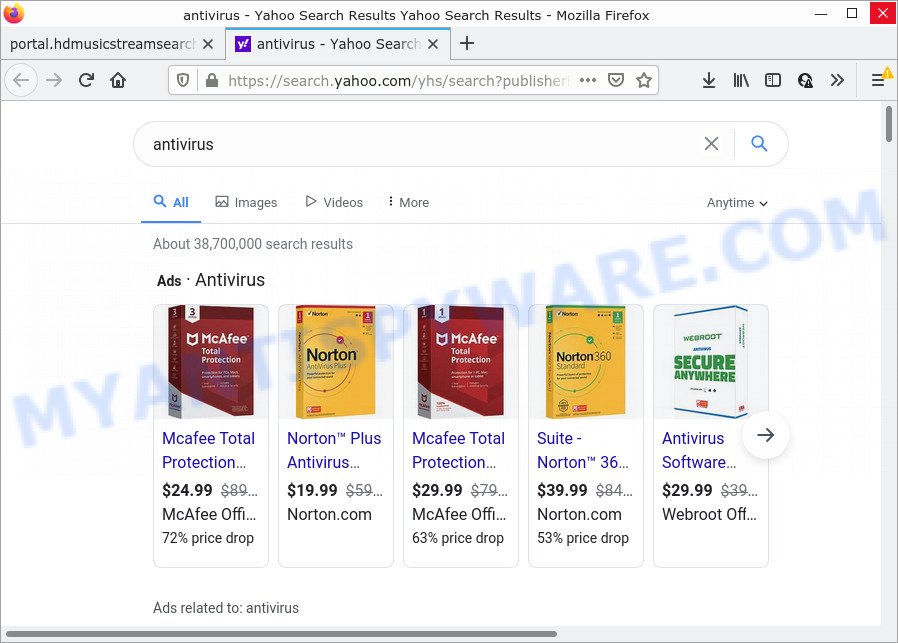Click the $19.99 Norton price
Viewport: 898px width, 643px height.
pyautogui.click(x=312, y=490)
